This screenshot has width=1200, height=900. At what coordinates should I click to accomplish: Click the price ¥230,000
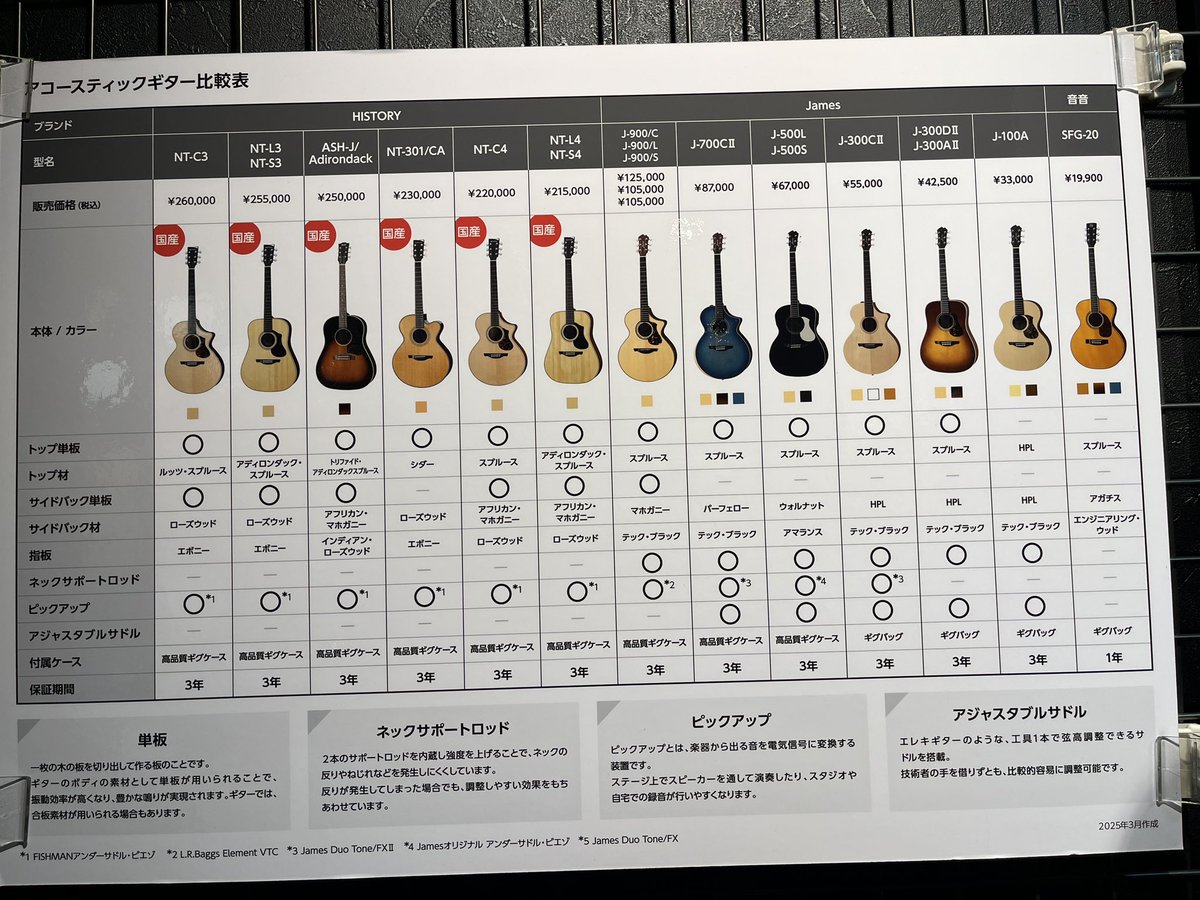click(x=415, y=194)
